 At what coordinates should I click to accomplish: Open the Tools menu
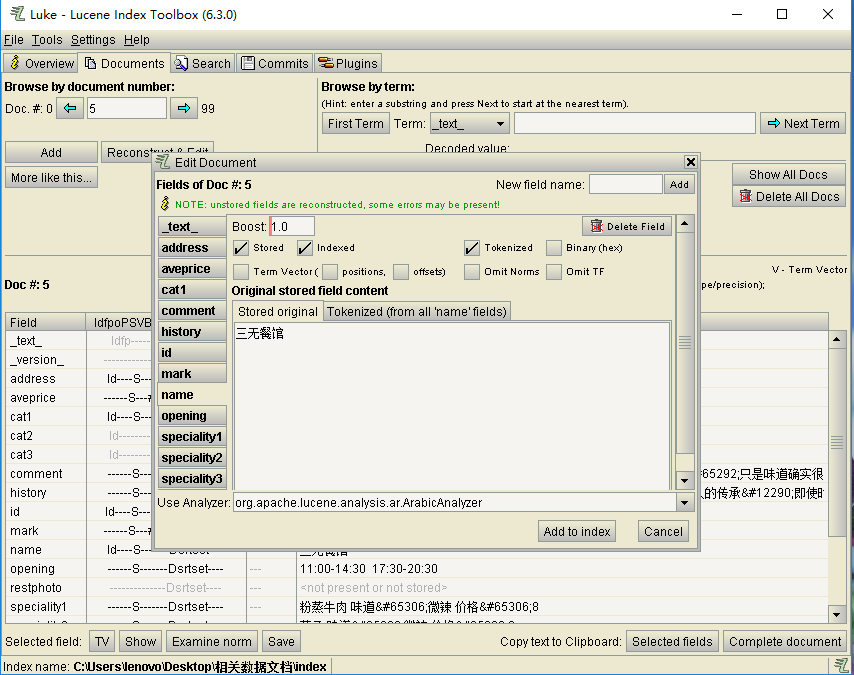pos(47,40)
